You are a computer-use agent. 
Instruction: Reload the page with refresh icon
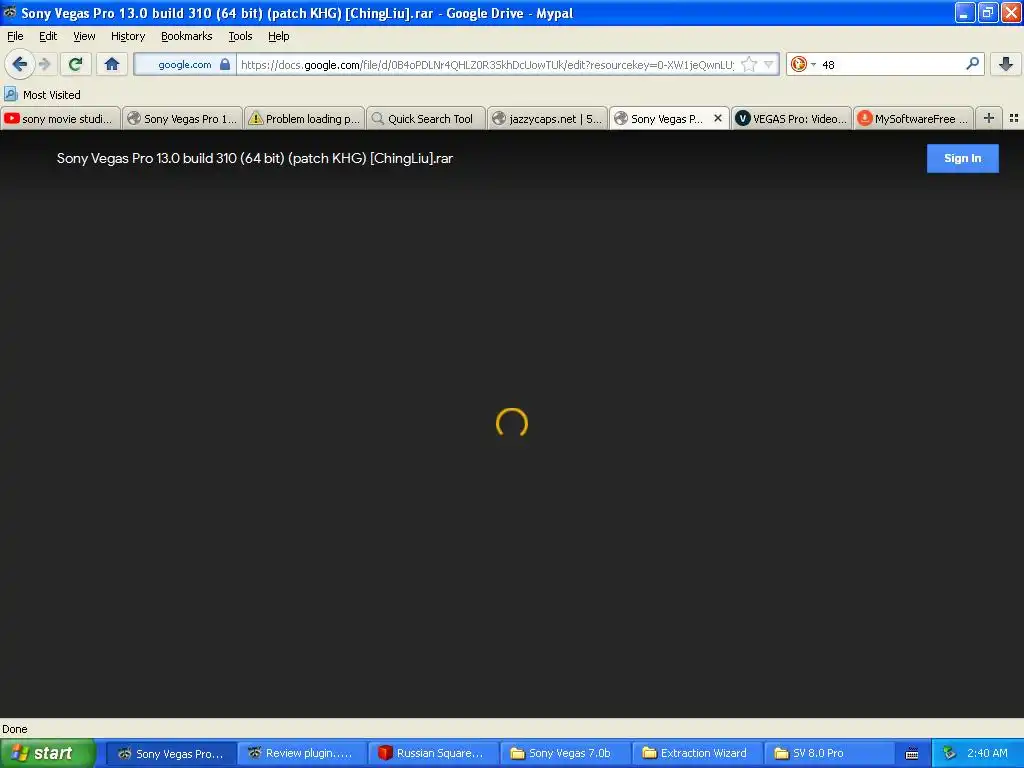(75, 64)
